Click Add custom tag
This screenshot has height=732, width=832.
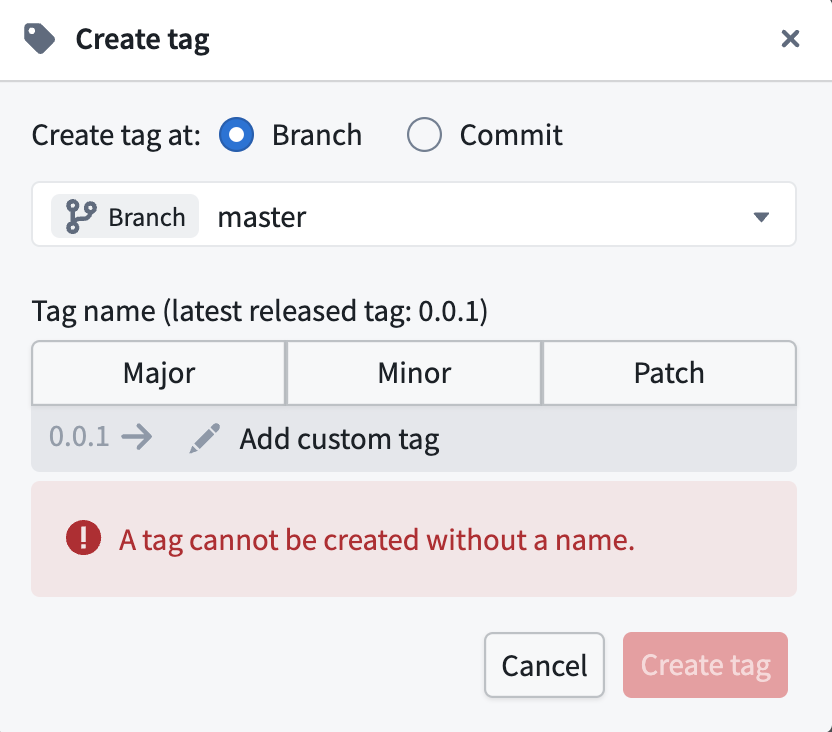339,439
